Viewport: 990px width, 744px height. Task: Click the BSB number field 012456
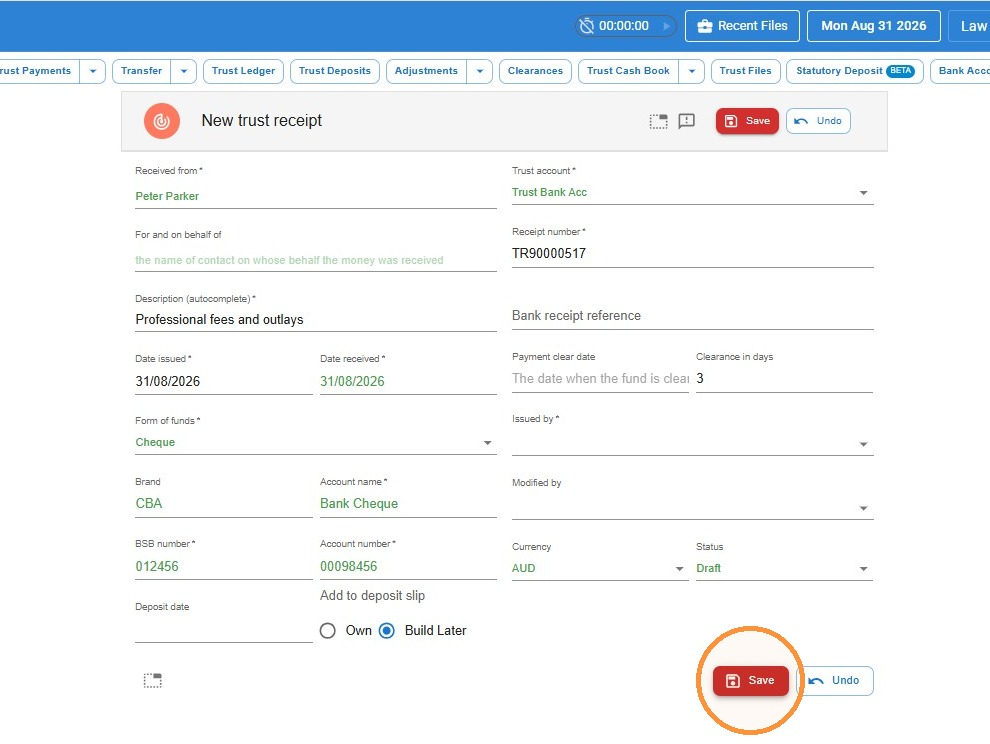tap(224, 566)
